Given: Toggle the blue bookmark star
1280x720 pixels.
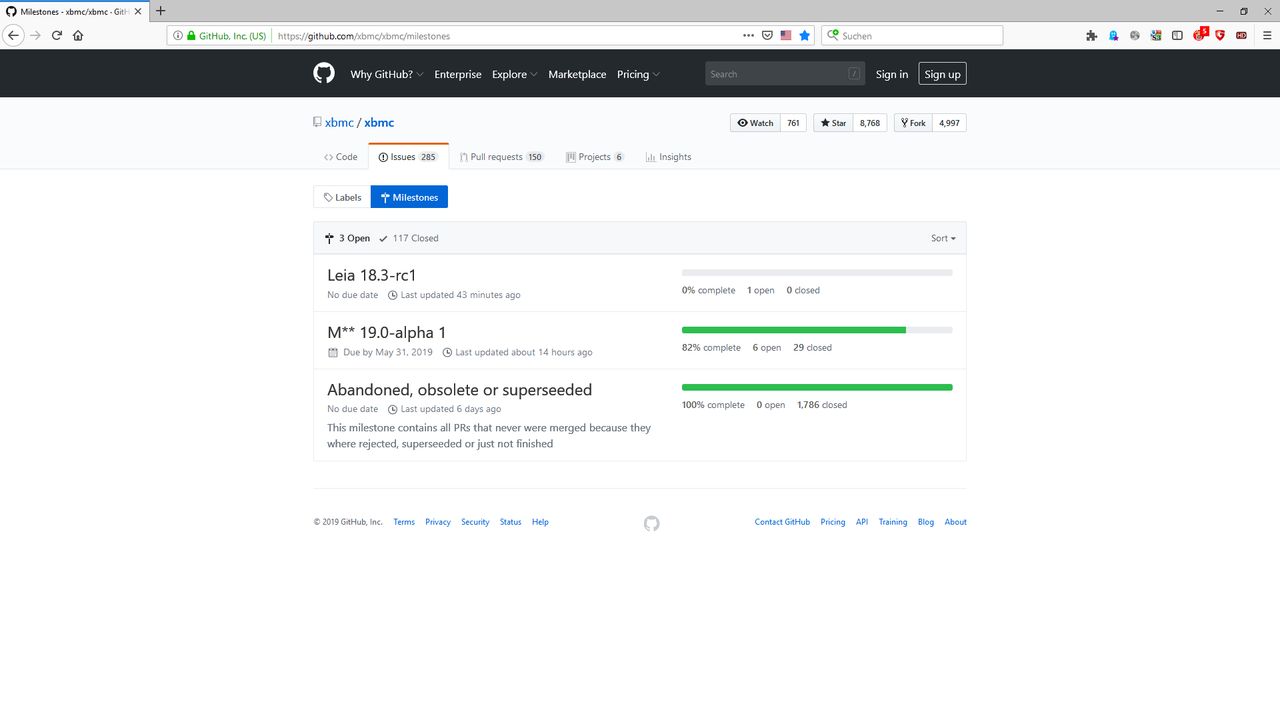Looking at the screenshot, I should pos(805,35).
